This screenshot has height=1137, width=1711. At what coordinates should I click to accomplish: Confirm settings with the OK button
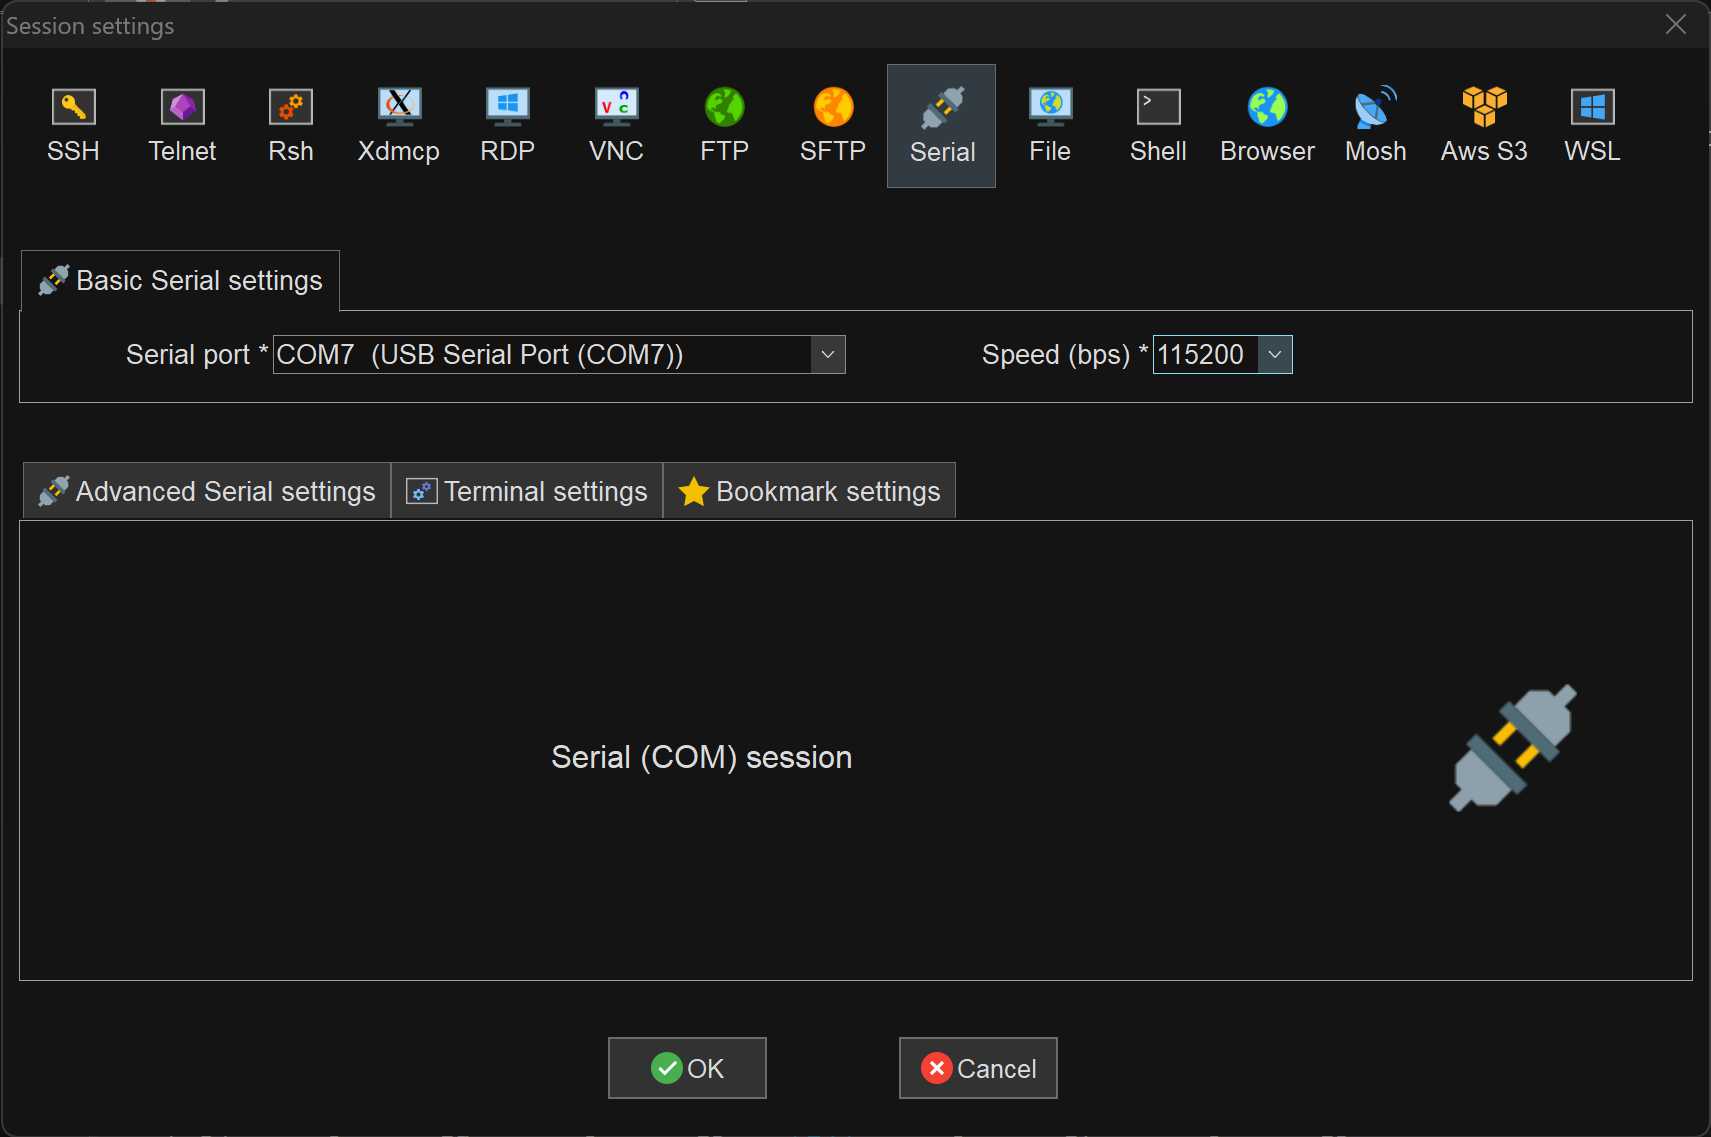click(x=687, y=1068)
